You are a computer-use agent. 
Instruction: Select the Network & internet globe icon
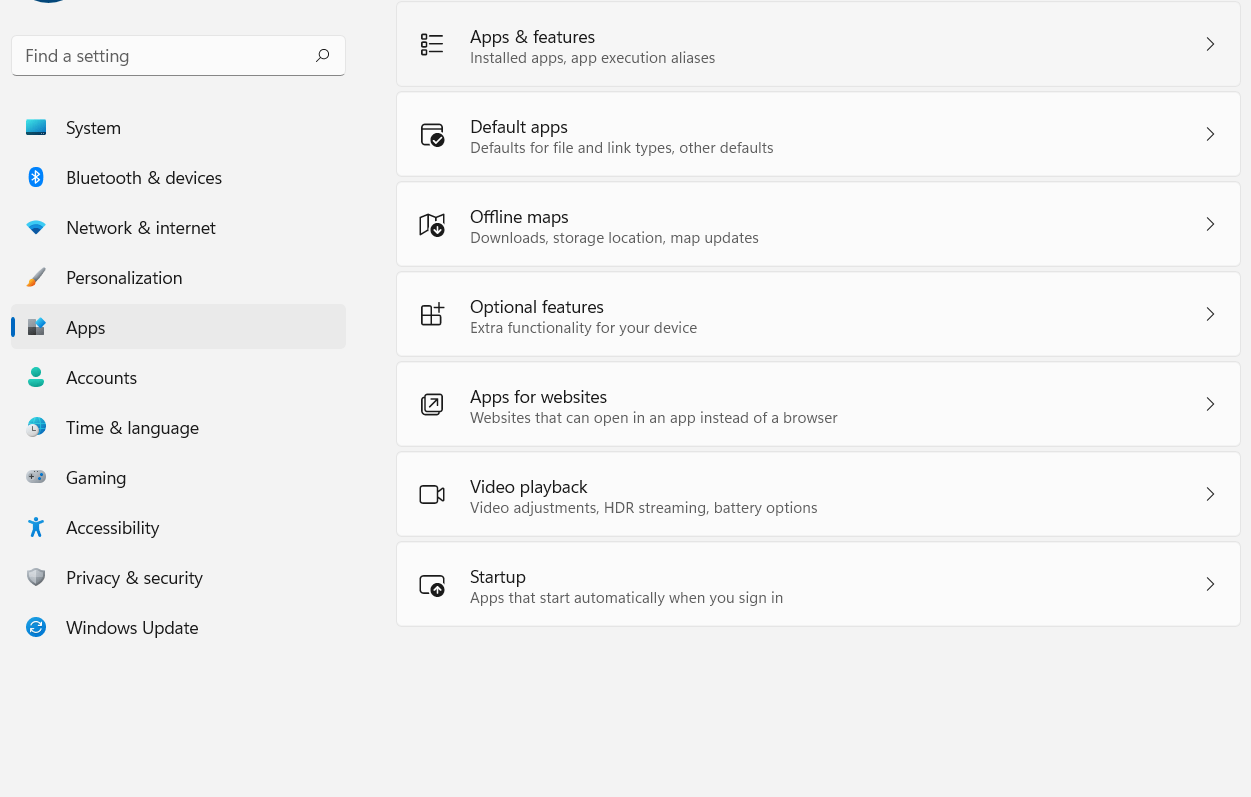[36, 227]
